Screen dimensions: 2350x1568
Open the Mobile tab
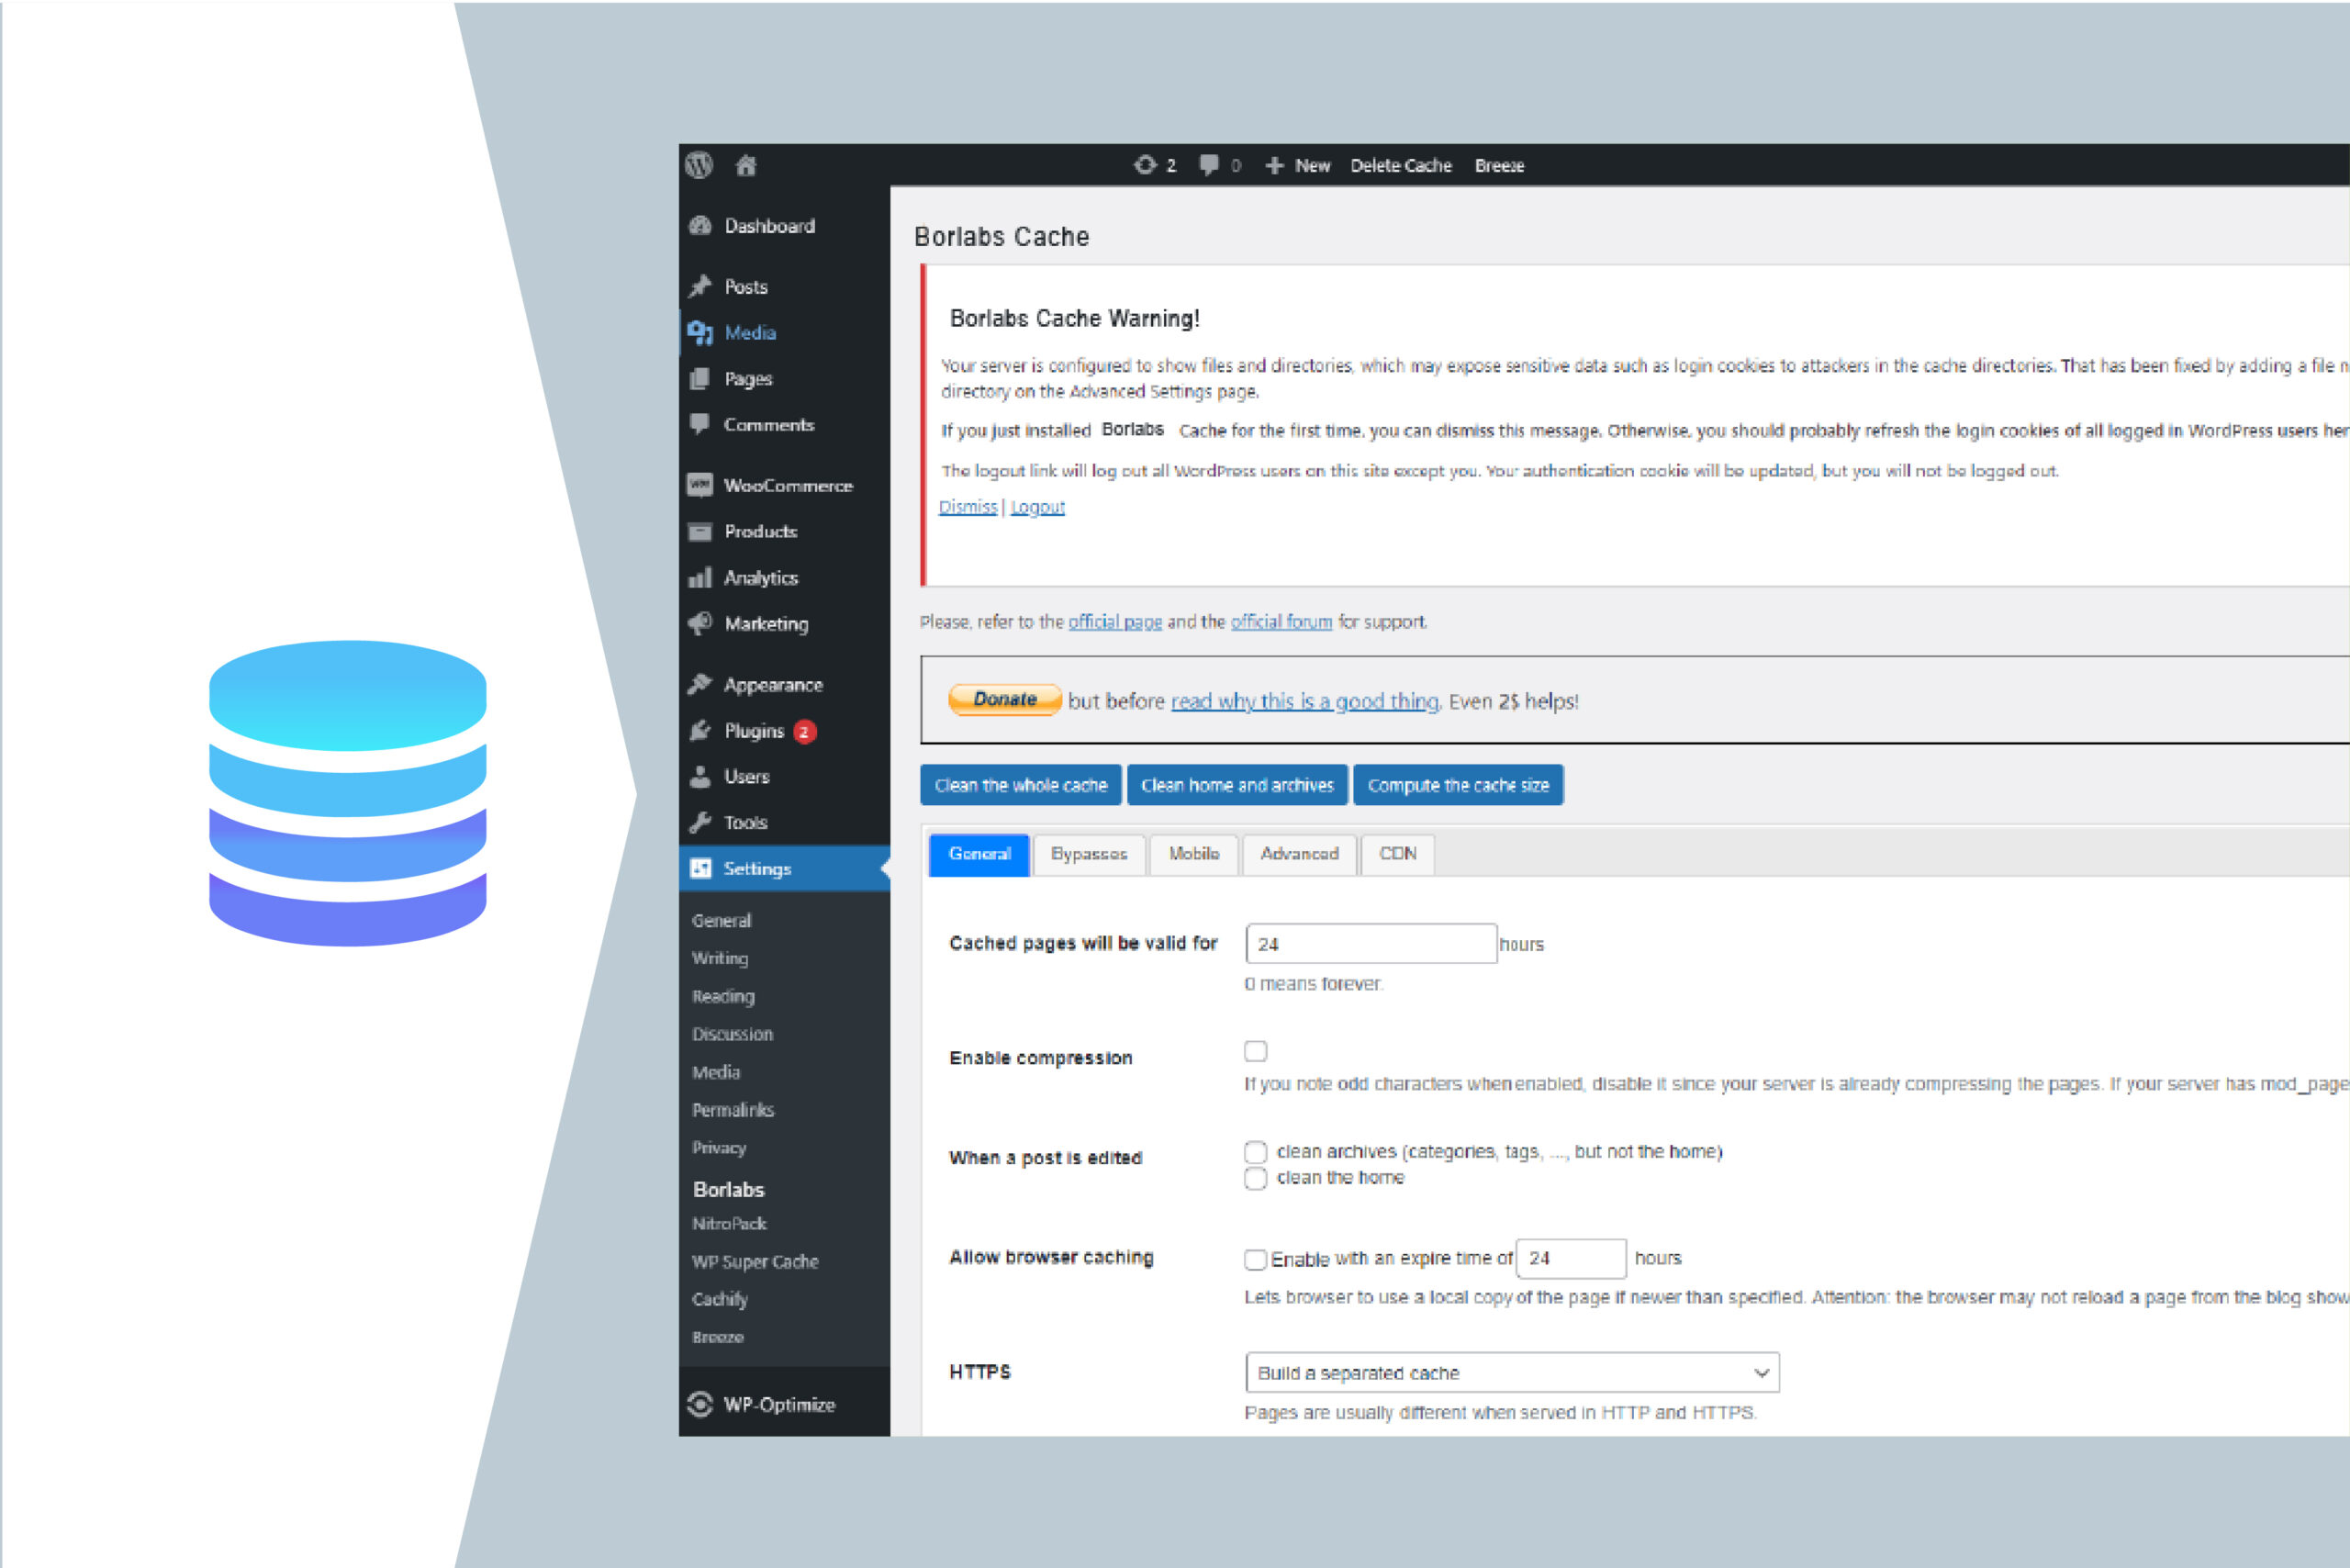[x=1194, y=855]
